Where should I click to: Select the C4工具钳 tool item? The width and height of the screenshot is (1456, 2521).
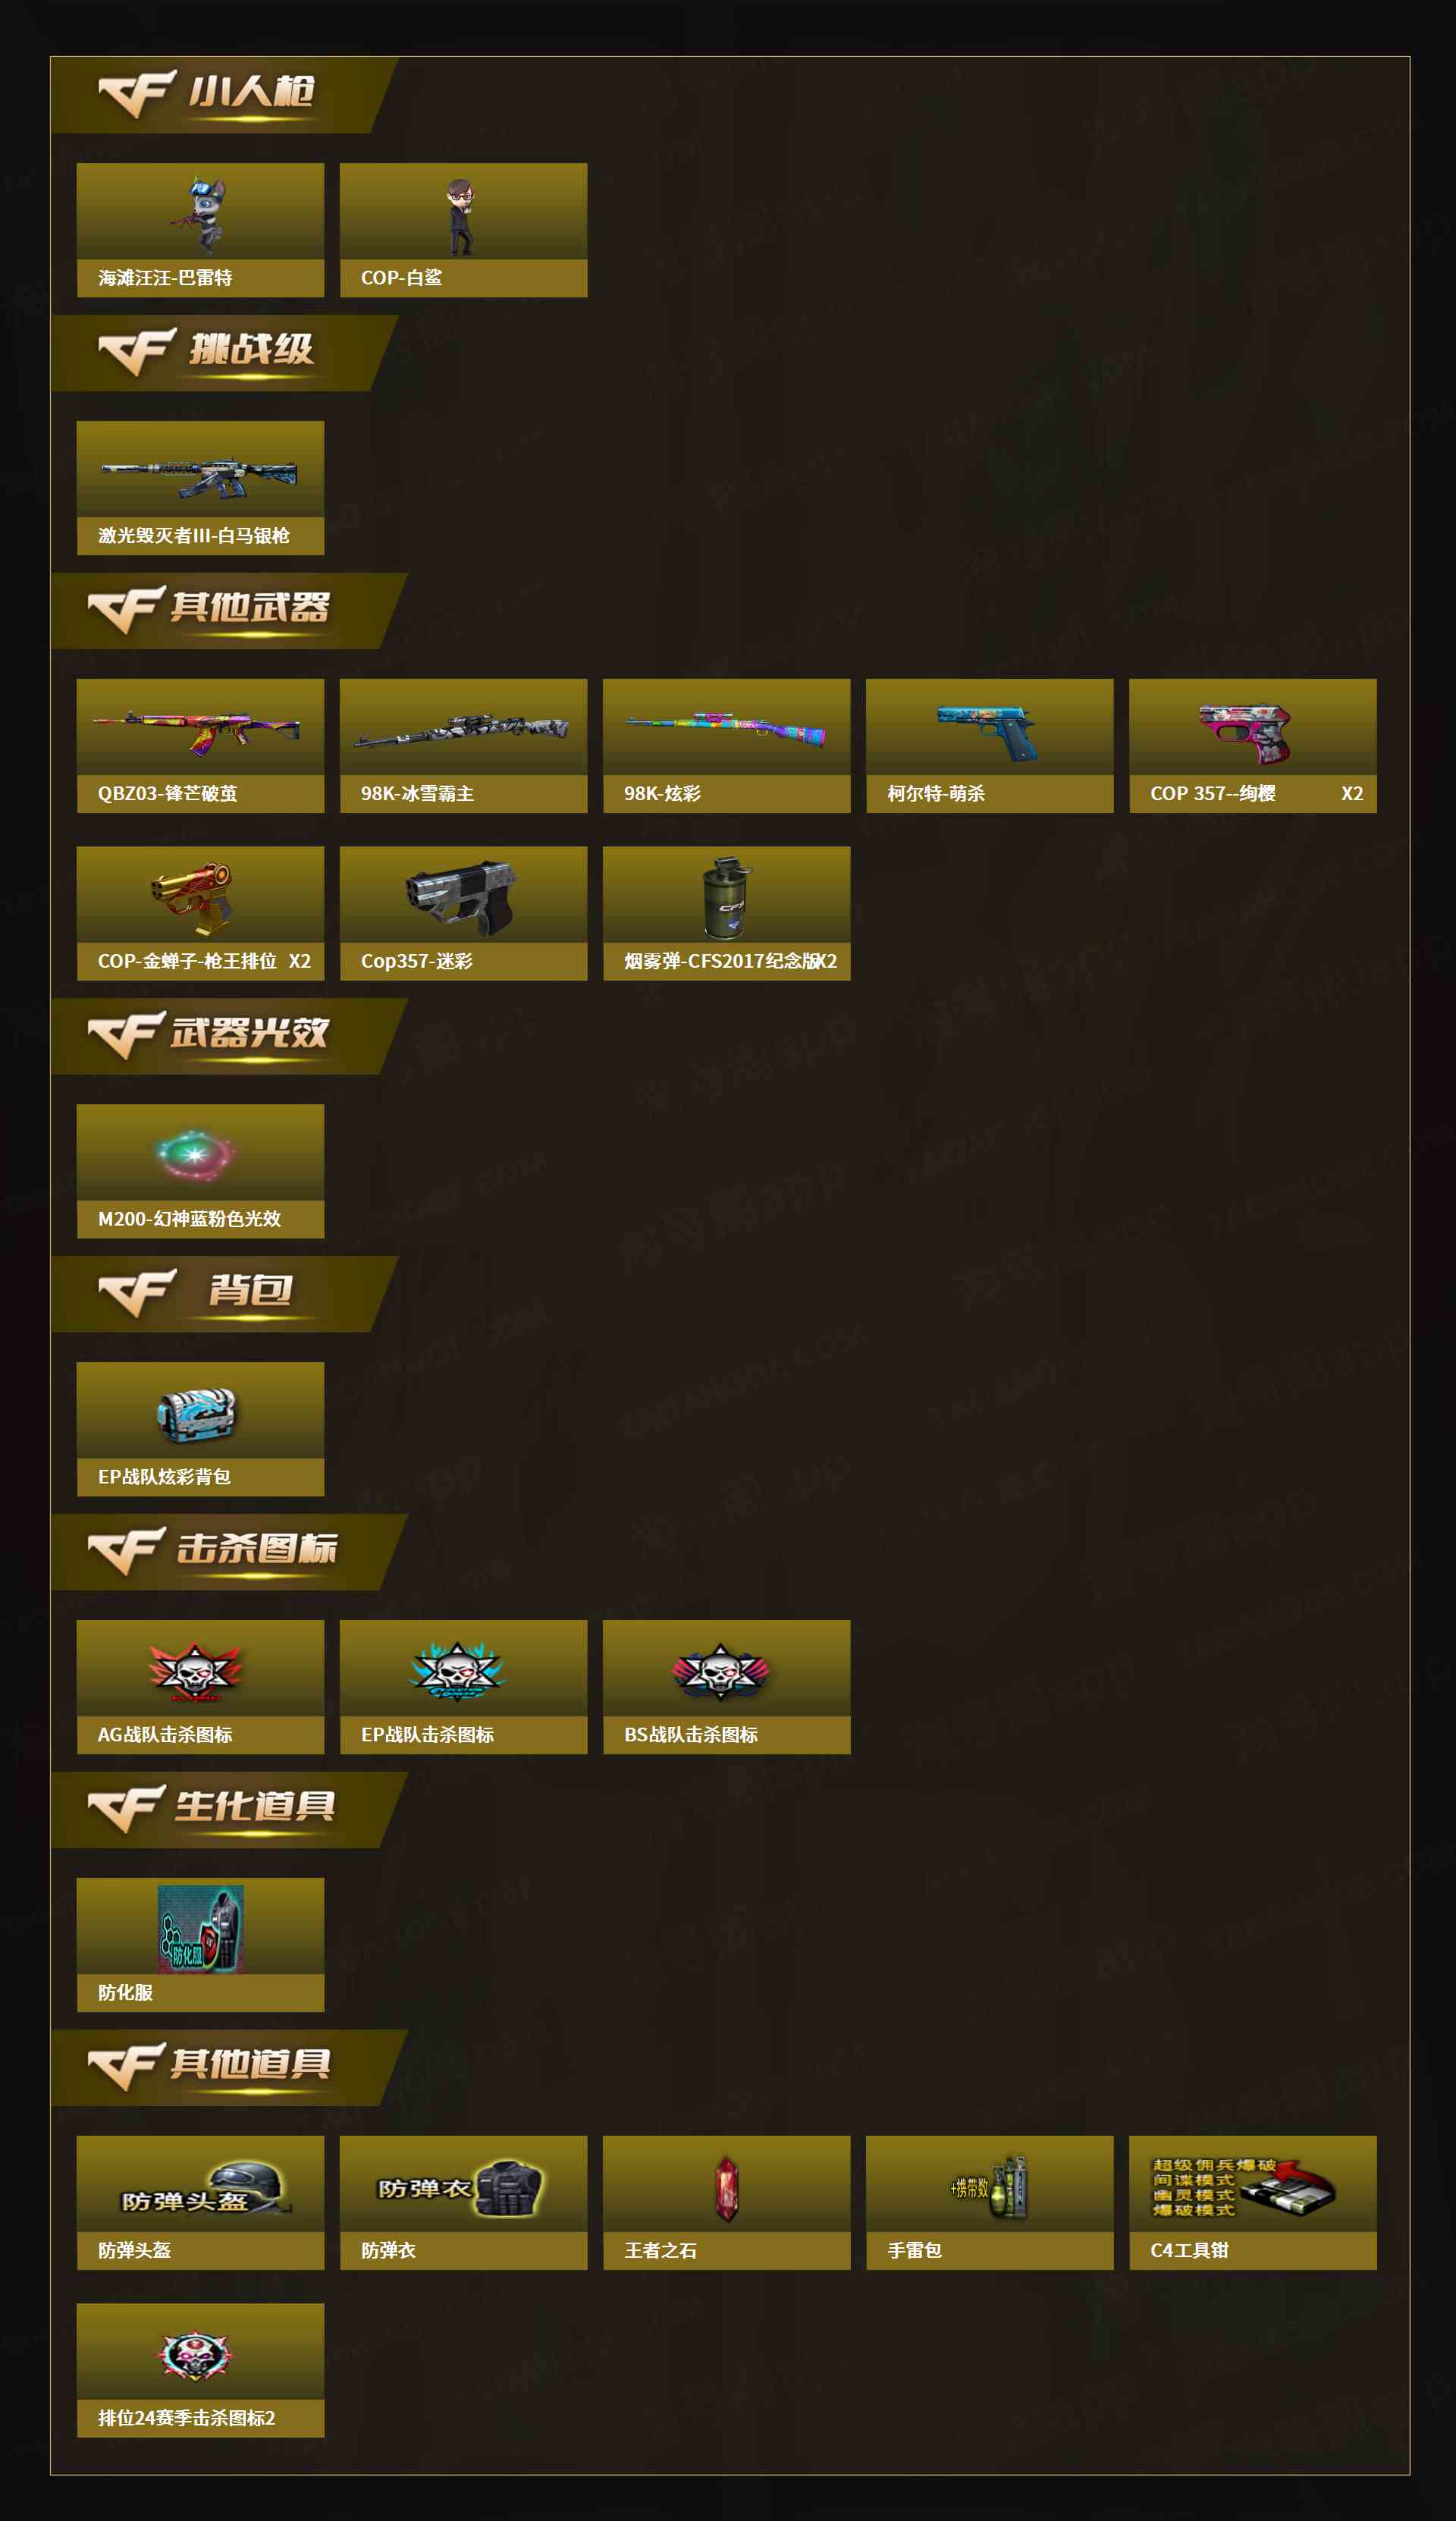point(1252,2204)
